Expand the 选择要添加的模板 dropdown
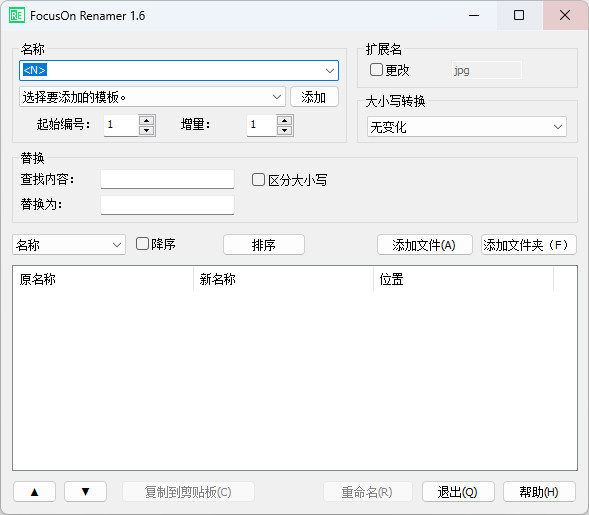Viewport: 589px width, 515px height. 277,97
